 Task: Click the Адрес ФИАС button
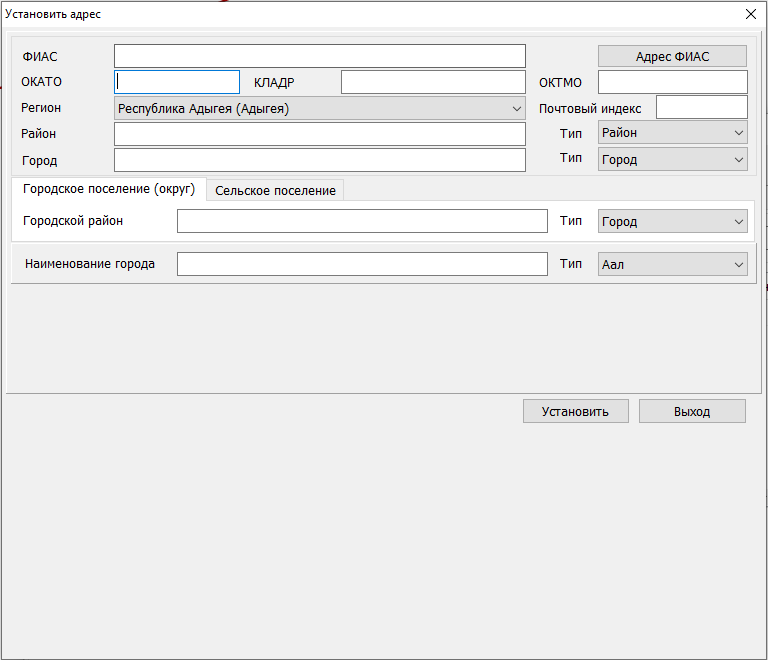(672, 57)
